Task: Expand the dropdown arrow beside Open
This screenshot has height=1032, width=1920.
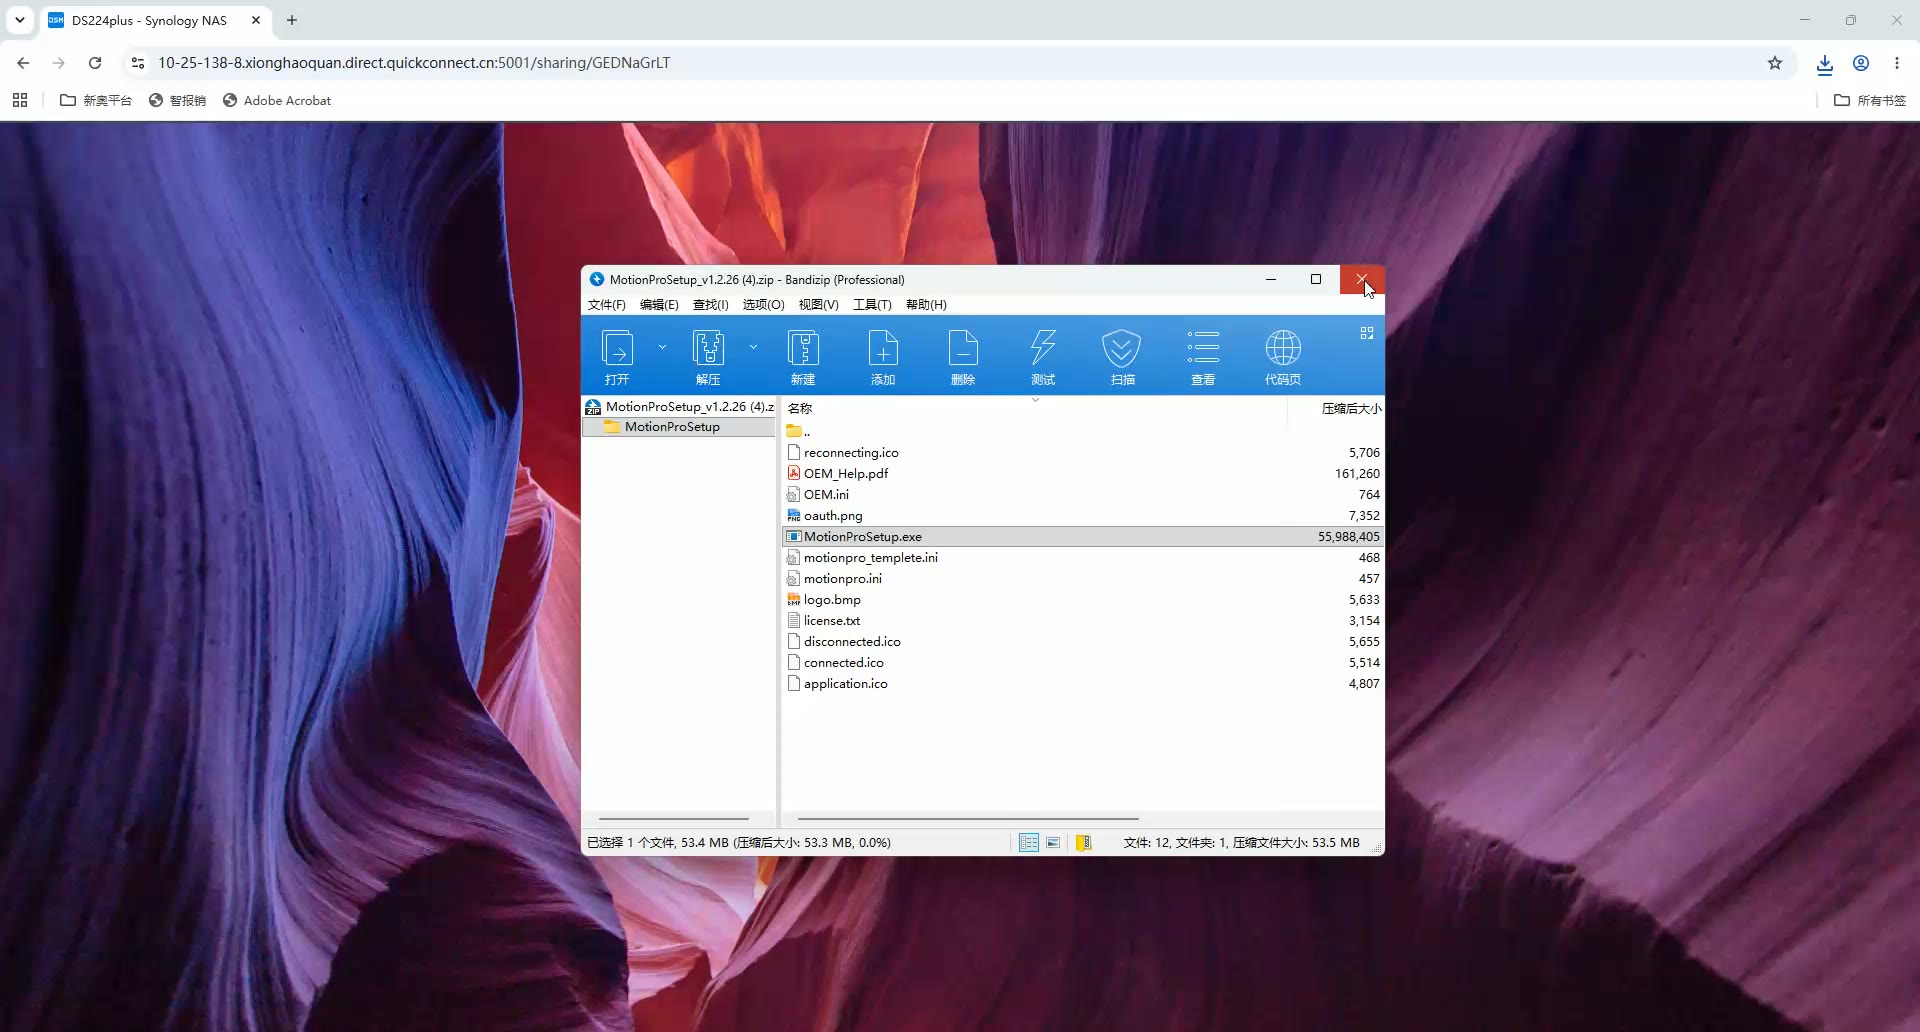Action: click(x=662, y=347)
